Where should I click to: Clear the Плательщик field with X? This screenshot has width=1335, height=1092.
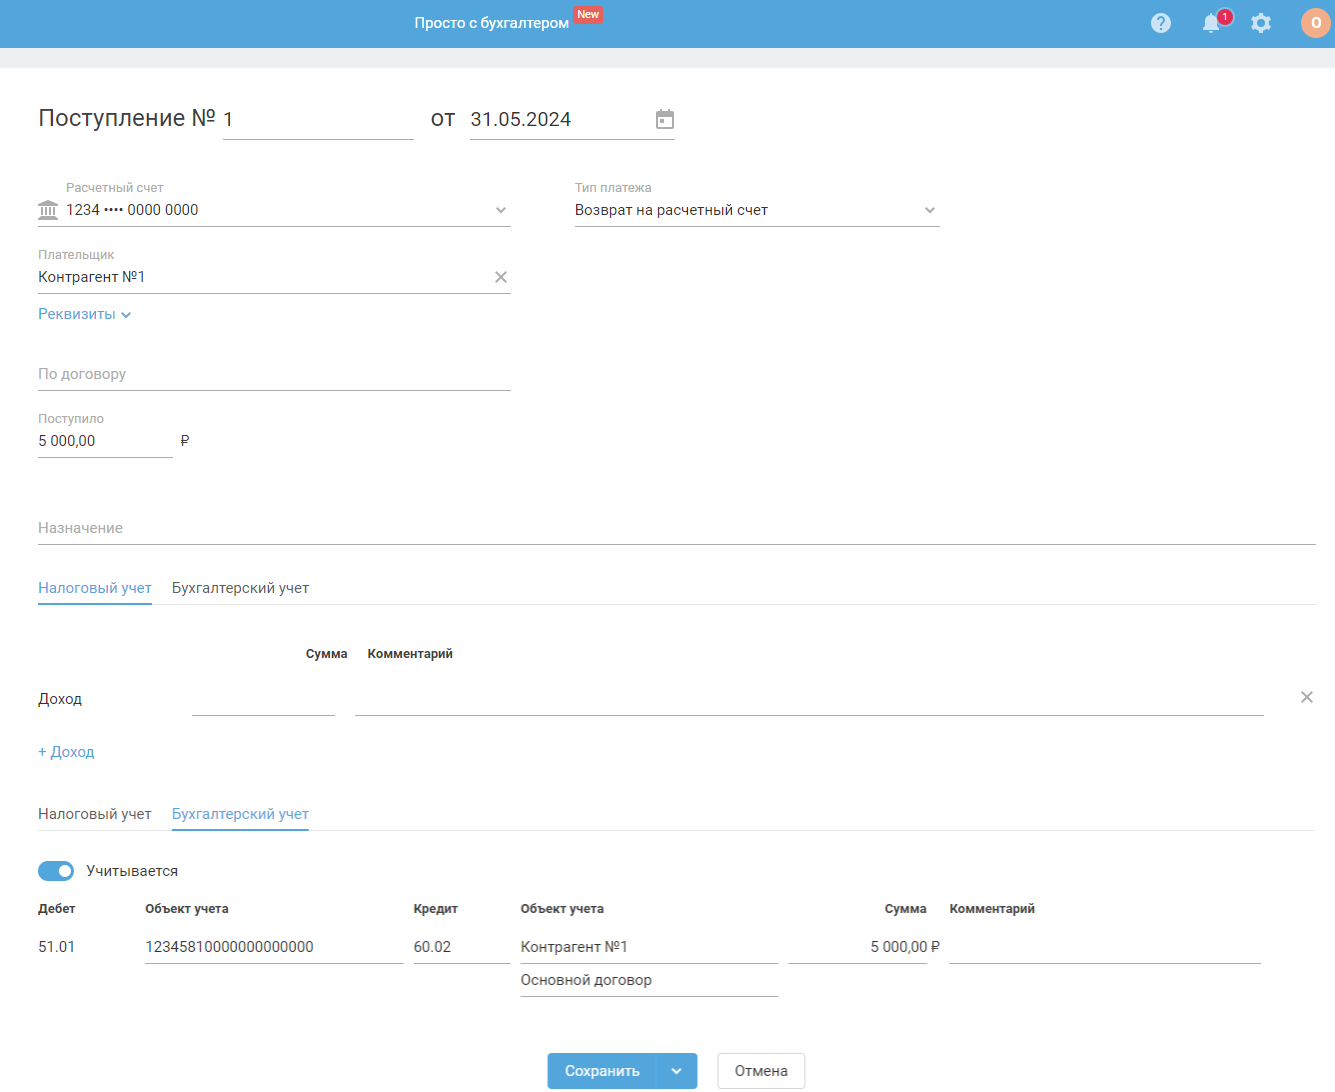(501, 277)
